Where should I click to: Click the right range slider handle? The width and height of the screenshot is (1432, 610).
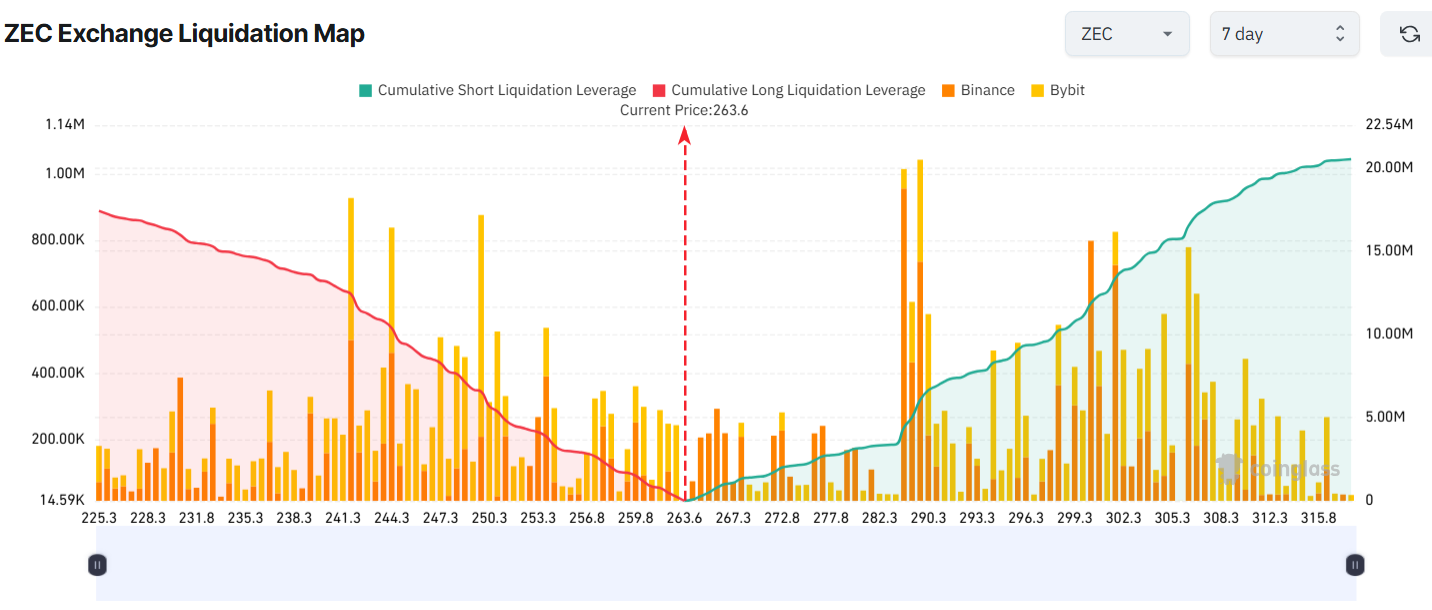(x=1355, y=565)
